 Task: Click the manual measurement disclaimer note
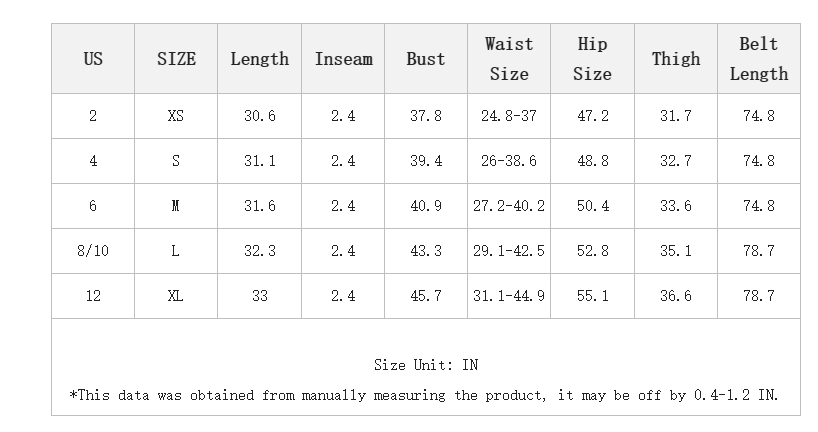(424, 395)
